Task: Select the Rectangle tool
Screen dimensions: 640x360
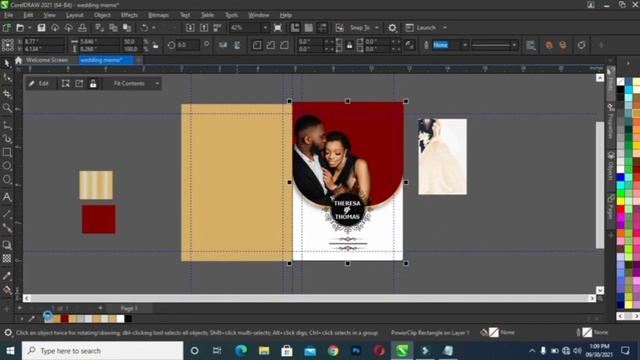Action: (x=7, y=152)
